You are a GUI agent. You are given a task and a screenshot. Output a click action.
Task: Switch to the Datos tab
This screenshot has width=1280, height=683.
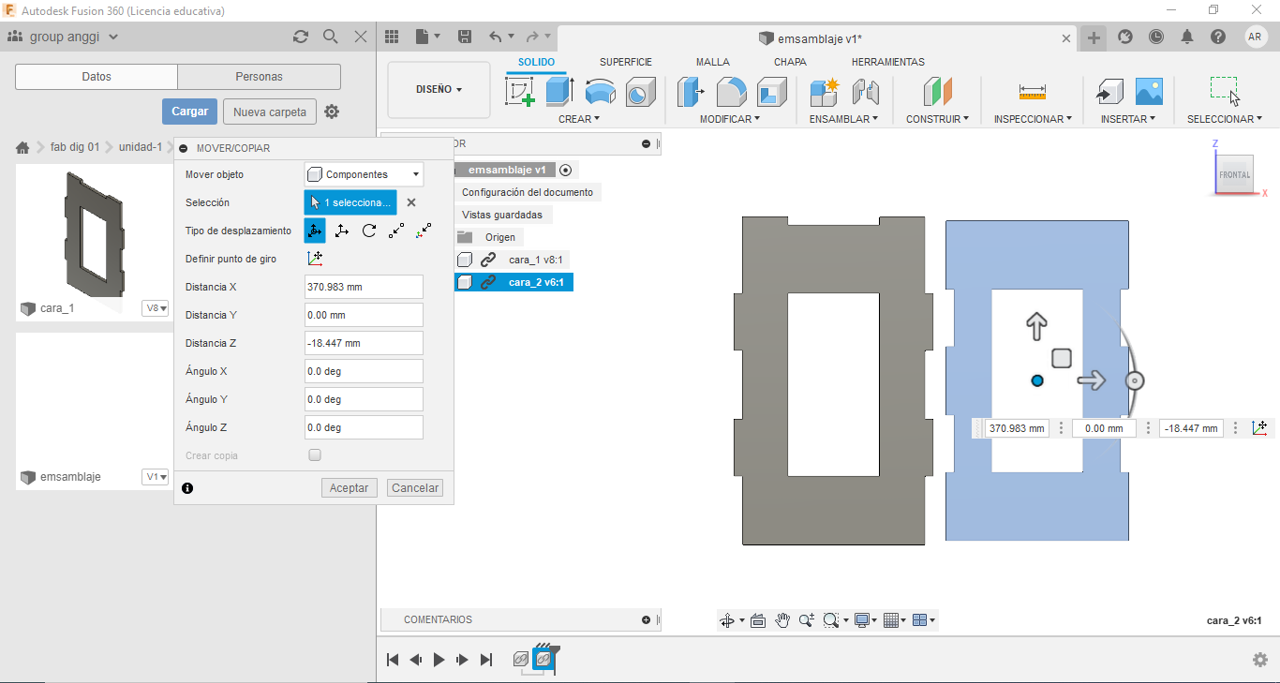point(97,77)
